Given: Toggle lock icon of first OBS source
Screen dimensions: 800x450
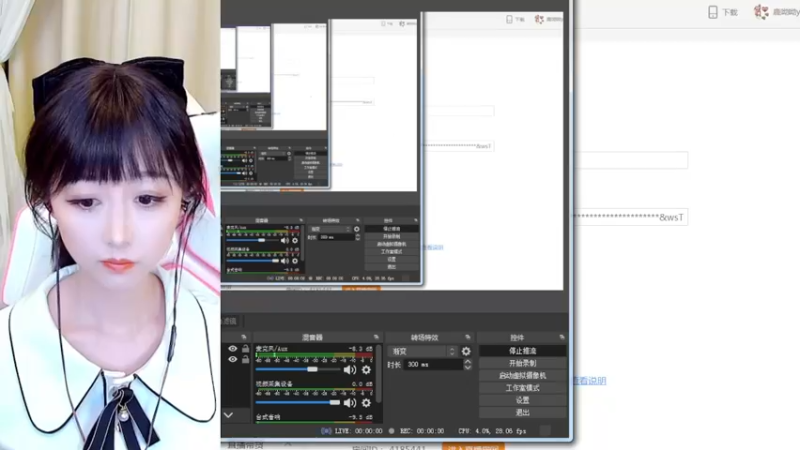Looking at the screenshot, I should point(245,349).
